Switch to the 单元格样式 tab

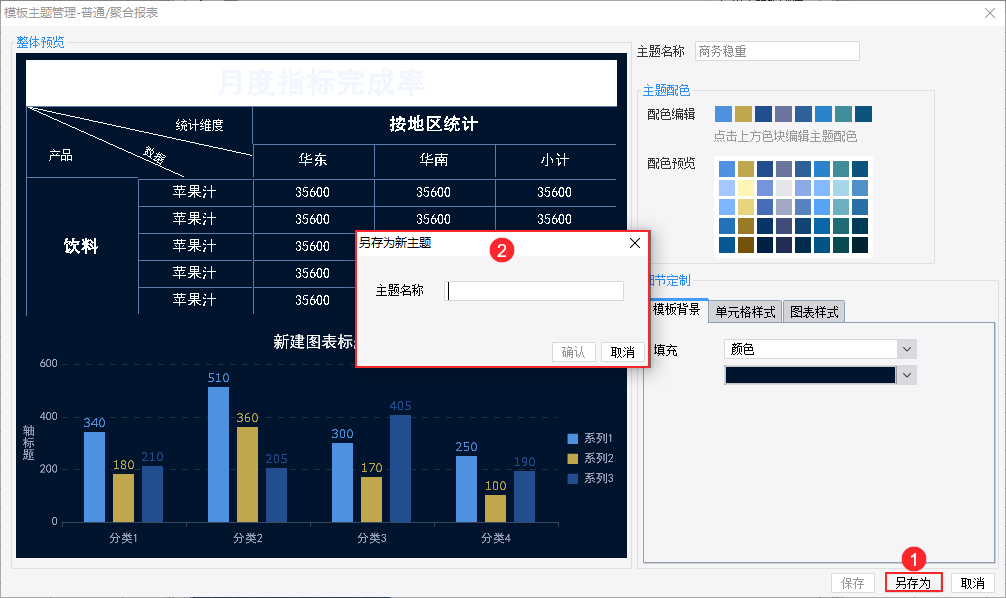(x=745, y=312)
